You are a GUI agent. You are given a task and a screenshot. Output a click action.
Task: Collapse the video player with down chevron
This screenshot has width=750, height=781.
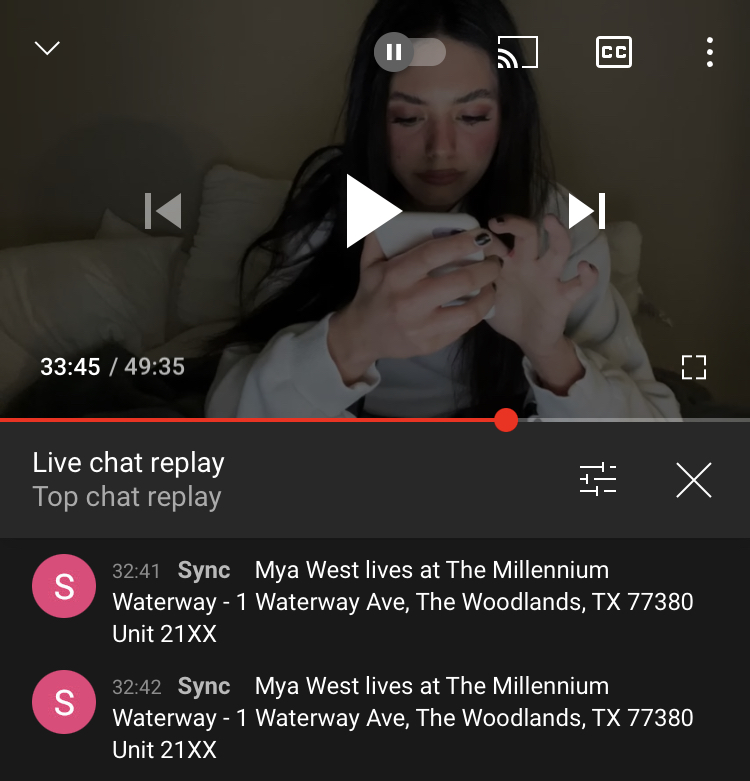click(x=47, y=48)
